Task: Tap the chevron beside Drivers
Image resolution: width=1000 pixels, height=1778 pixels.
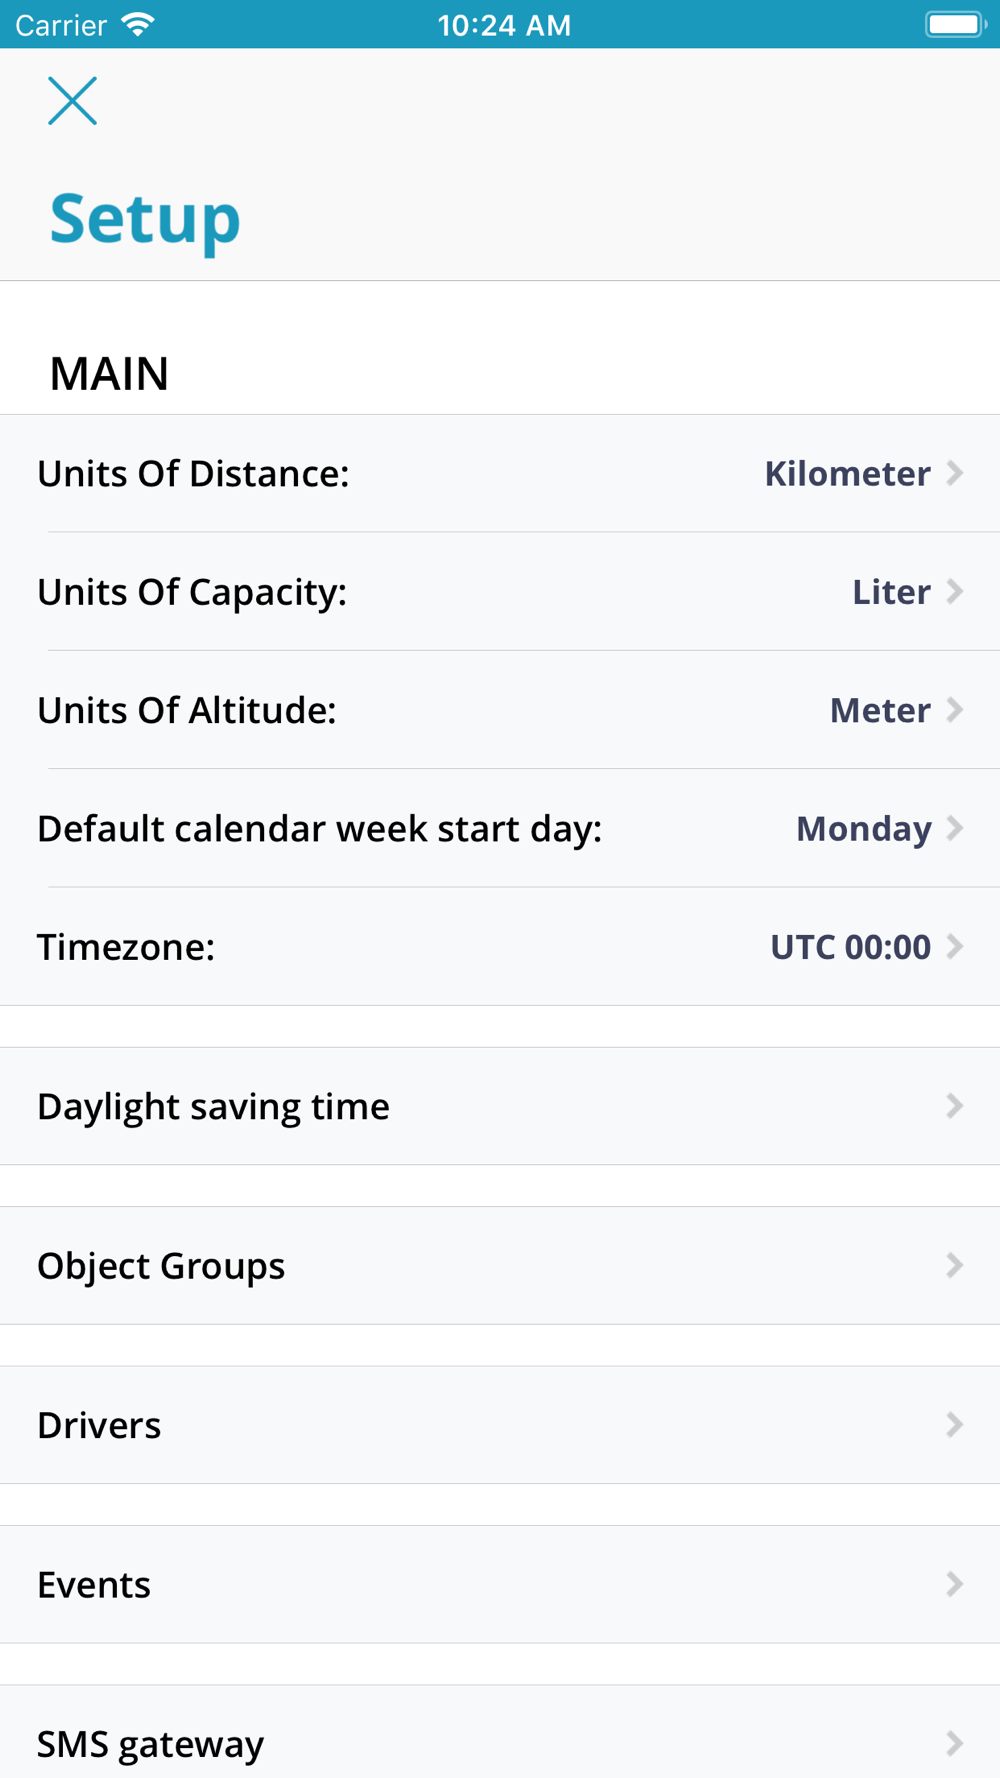Action: click(x=955, y=1425)
